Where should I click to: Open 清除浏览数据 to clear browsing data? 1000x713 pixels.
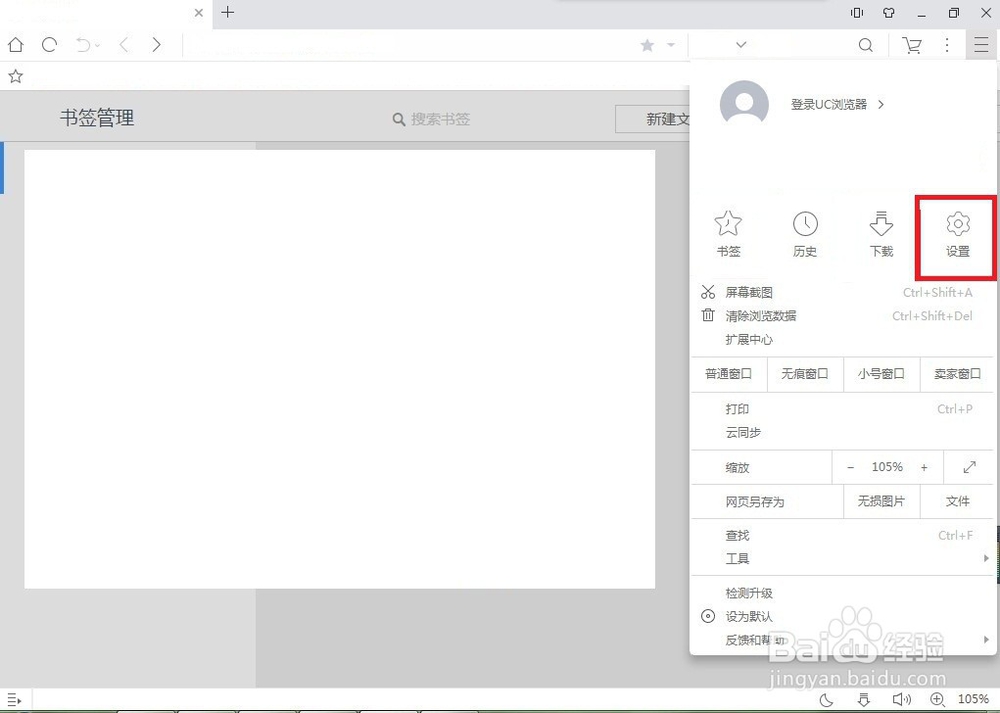(762, 315)
